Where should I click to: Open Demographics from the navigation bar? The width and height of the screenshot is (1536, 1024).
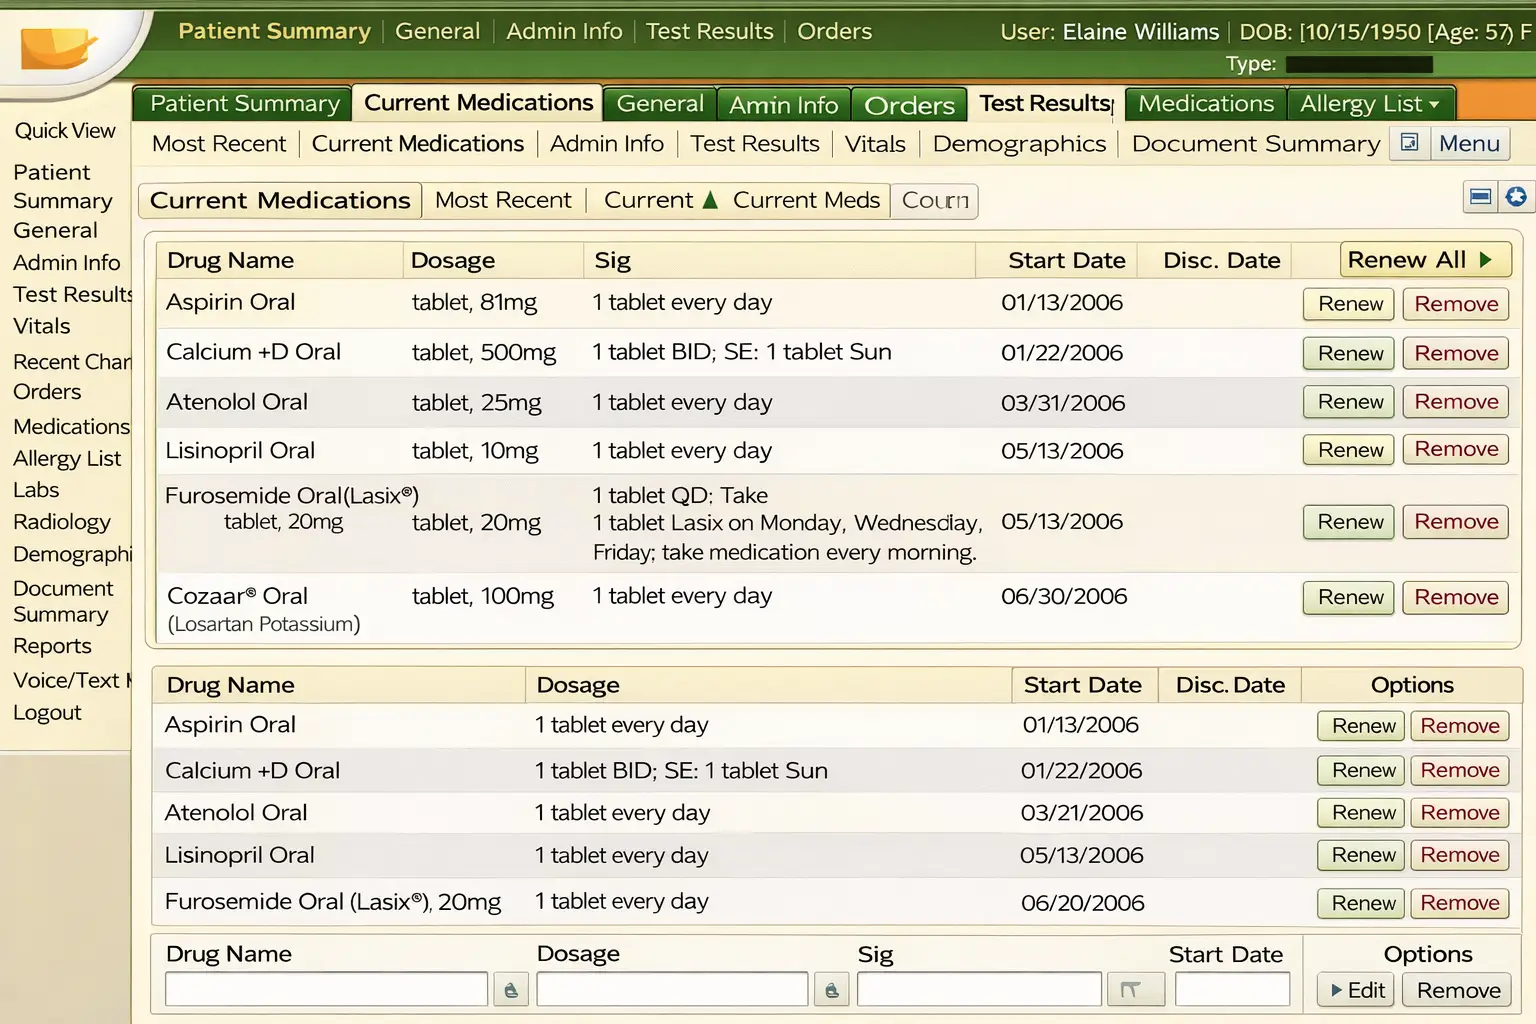coord(1018,143)
